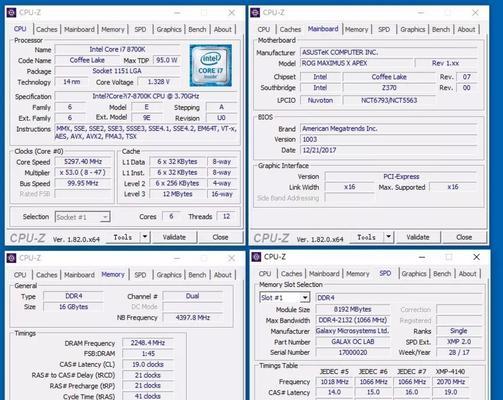Select the About tab in the Mainboard window
Viewport: 503px width, 400px height.
coord(466,29)
